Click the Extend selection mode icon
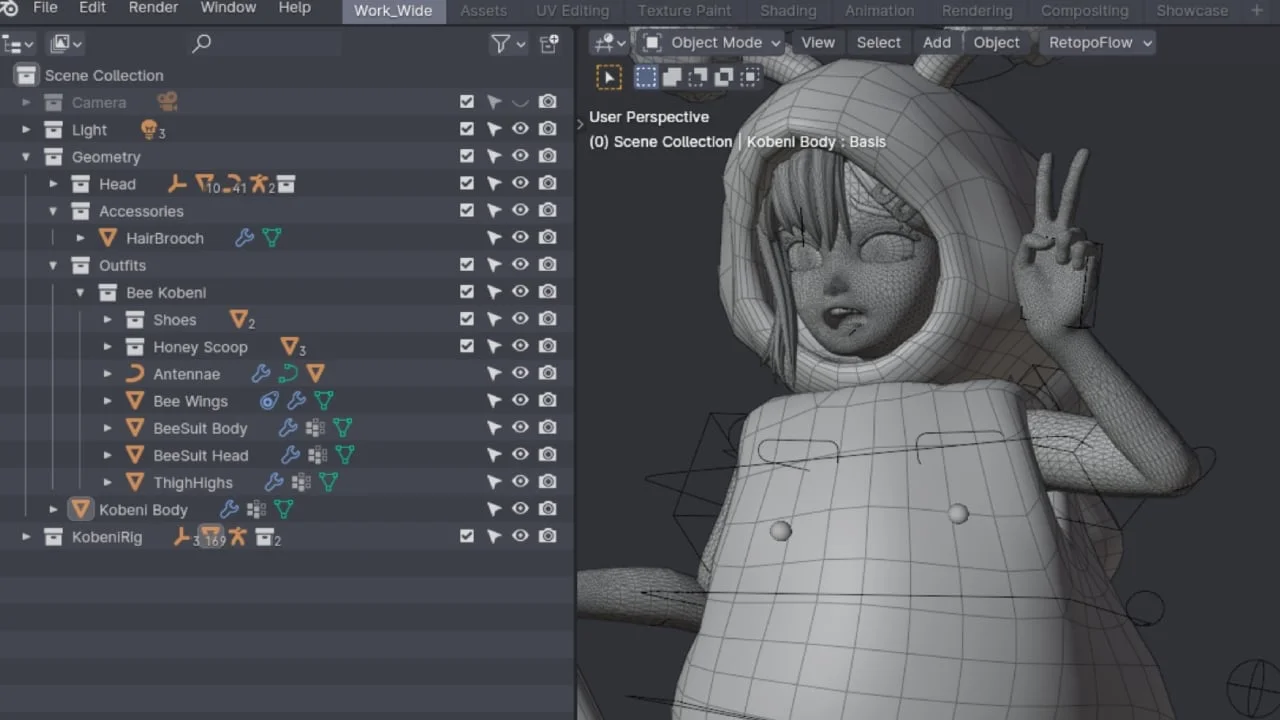This screenshot has height=720, width=1280. pyautogui.click(x=673, y=76)
